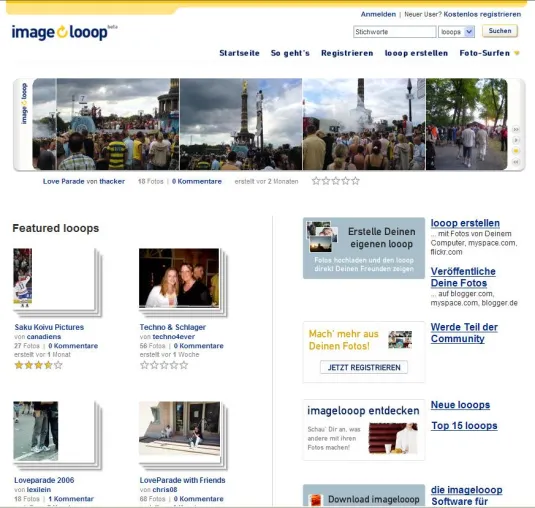535x508 pixels.
Task: Open Techno & Schlager title link
Action: [173, 327]
